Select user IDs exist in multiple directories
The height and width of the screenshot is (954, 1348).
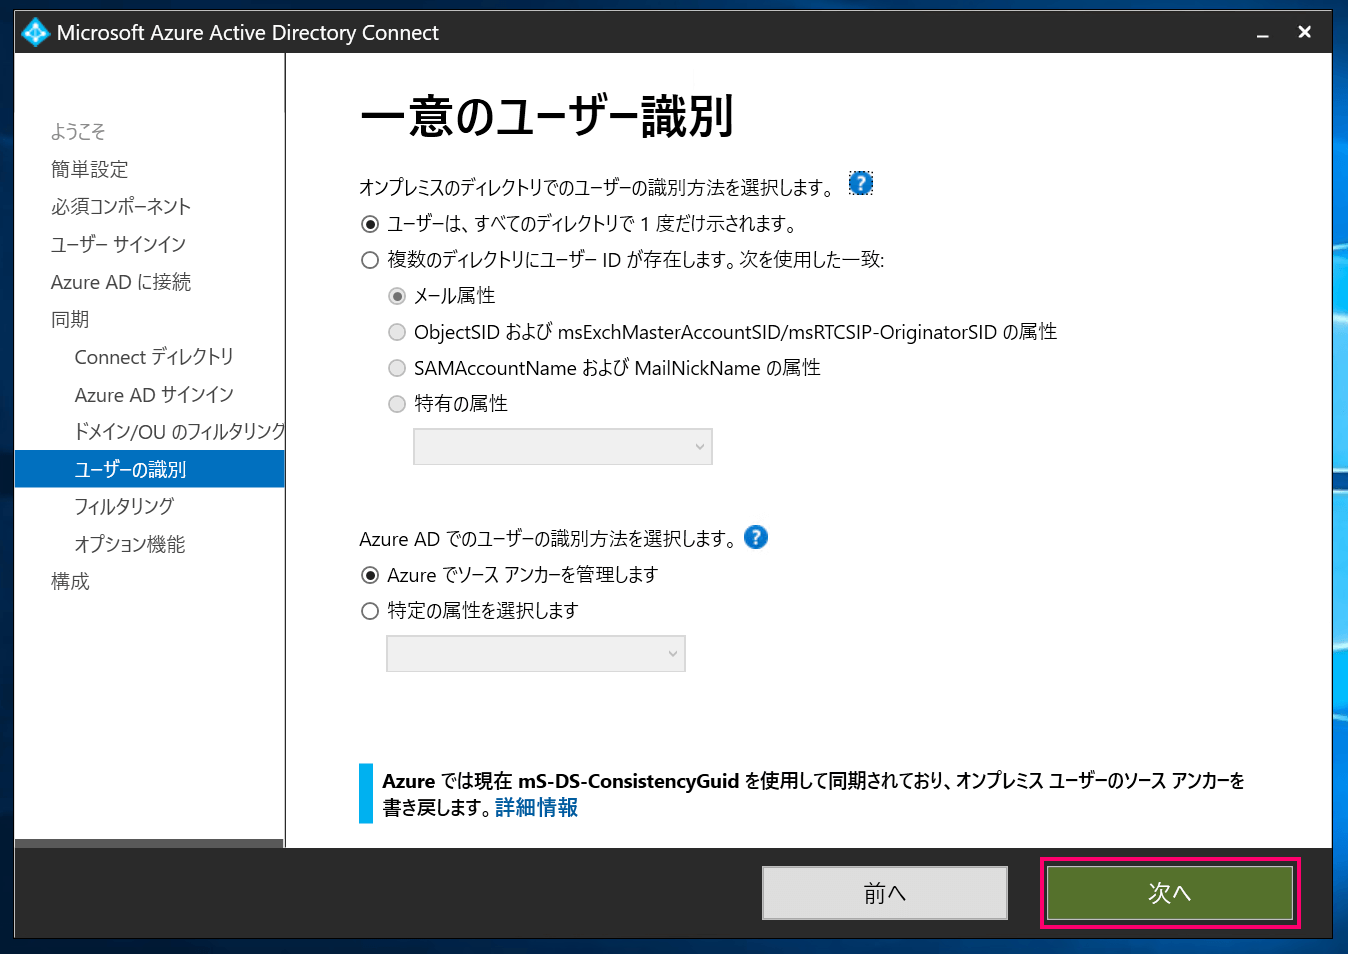(370, 260)
